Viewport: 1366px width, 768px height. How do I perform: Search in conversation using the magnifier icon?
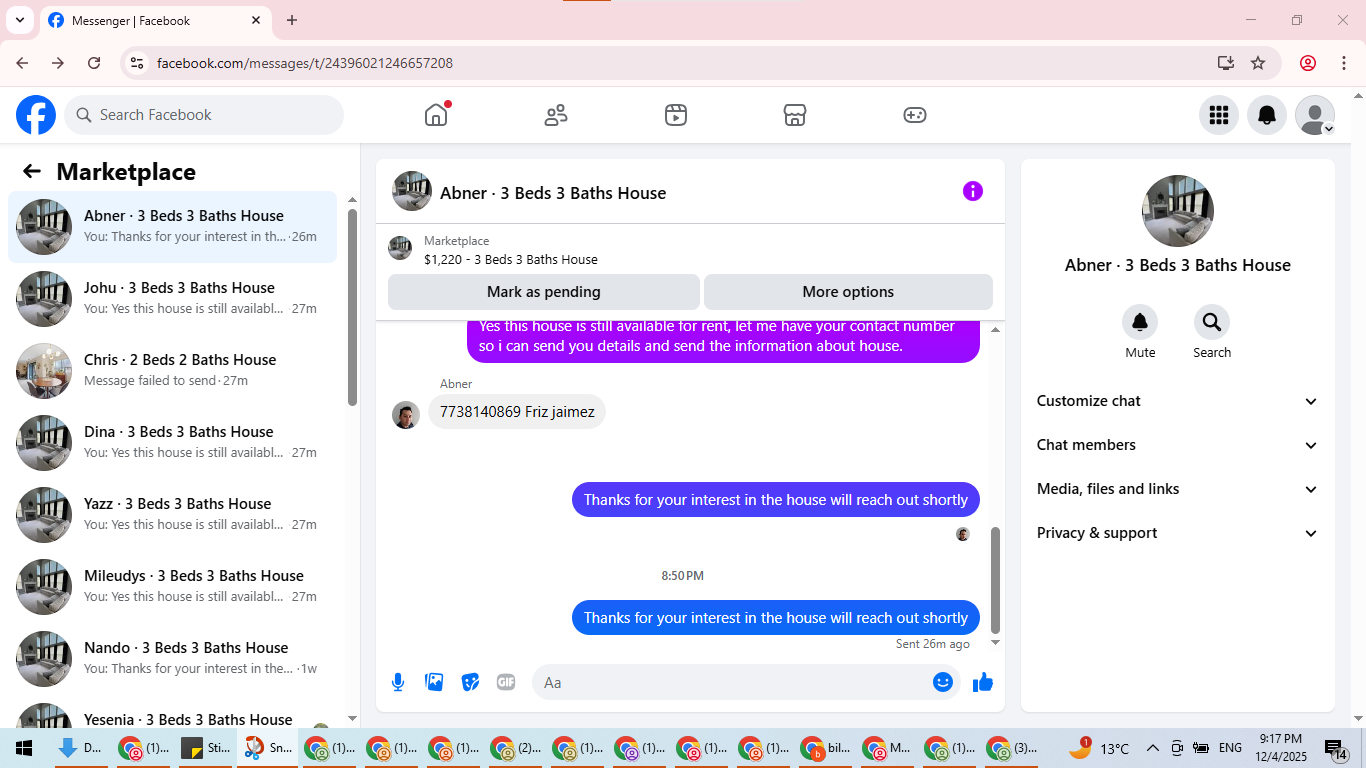[x=1212, y=322]
